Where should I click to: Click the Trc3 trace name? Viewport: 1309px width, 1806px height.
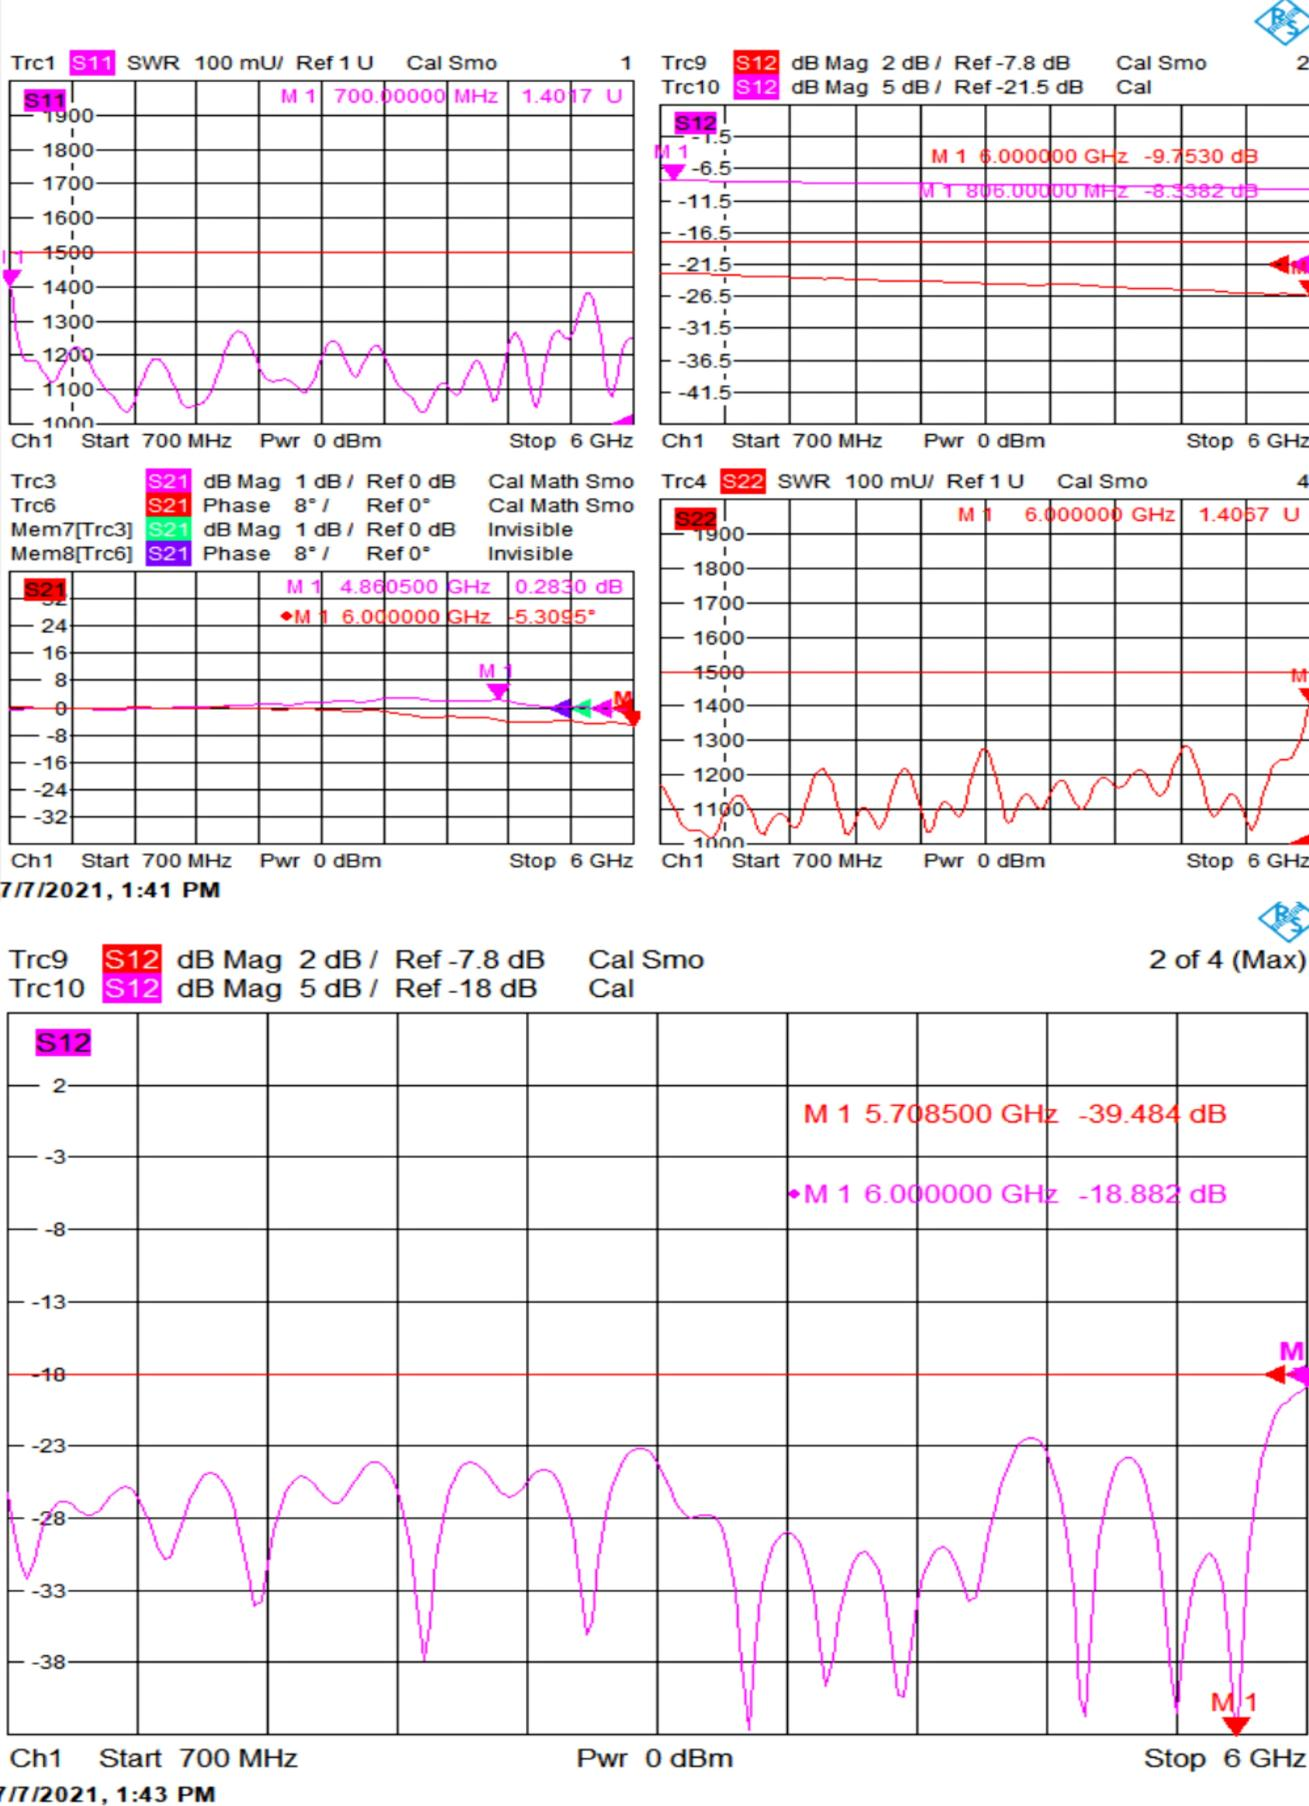[33, 482]
